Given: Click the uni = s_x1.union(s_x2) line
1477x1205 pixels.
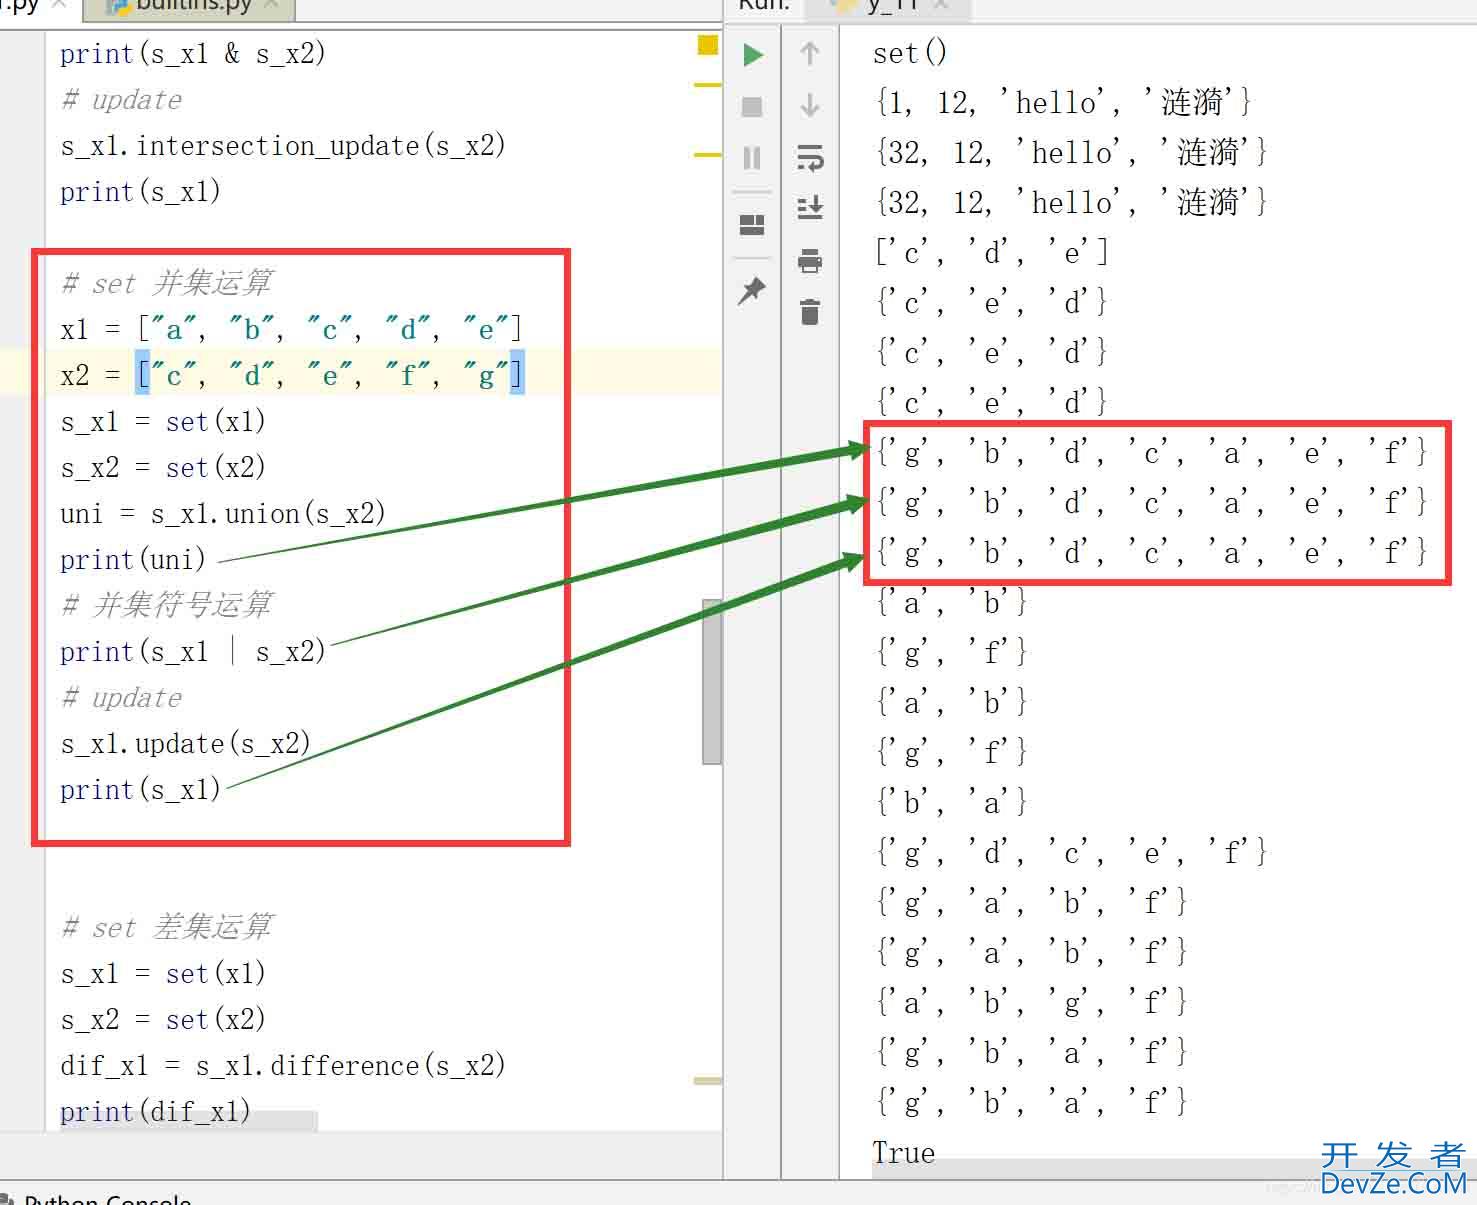Looking at the screenshot, I should point(223,514).
